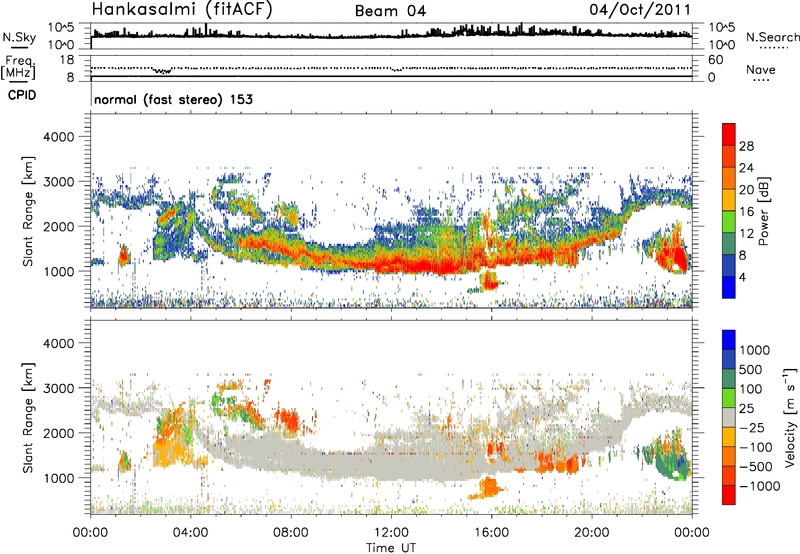Click the '4000' range tick in velocity panel
Viewport: 800px width, 554px height.
(x=59, y=343)
